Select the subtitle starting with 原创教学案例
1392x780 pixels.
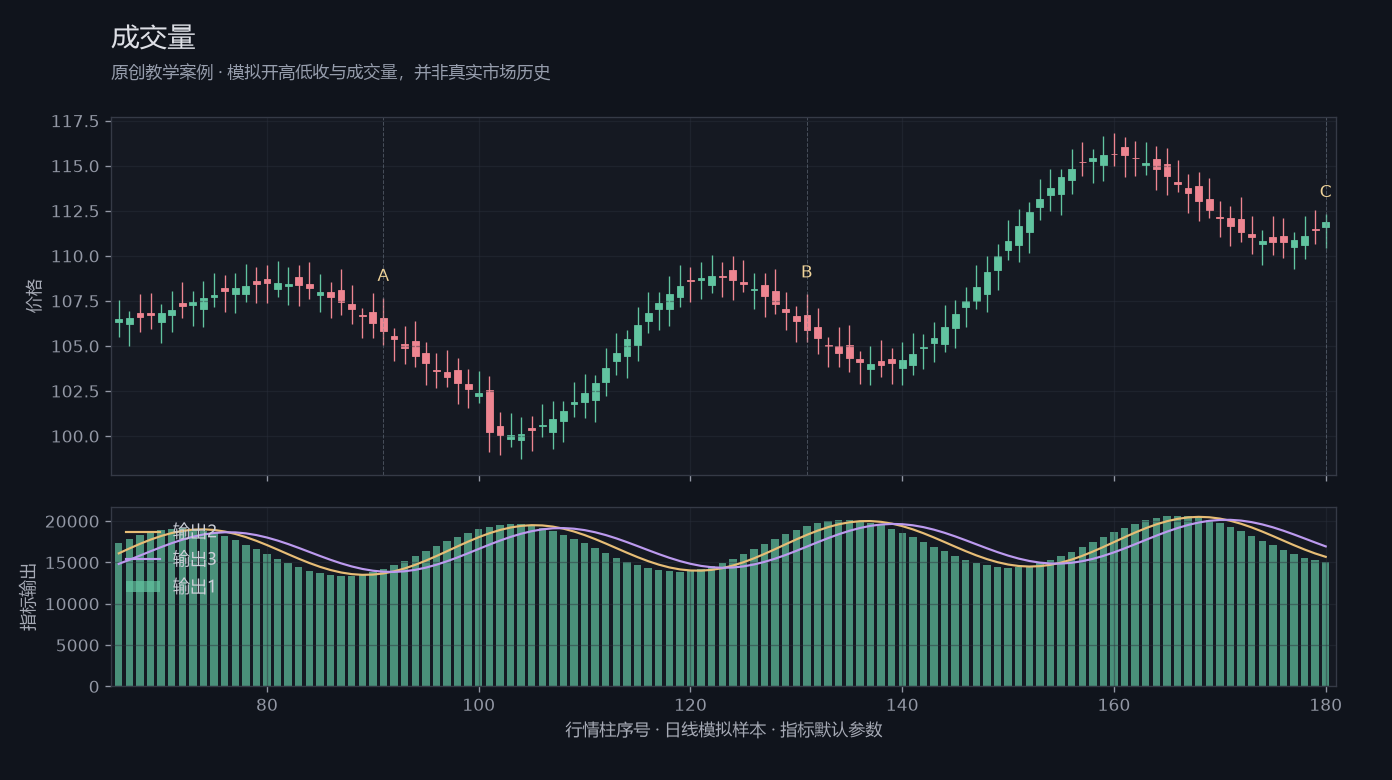(331, 72)
